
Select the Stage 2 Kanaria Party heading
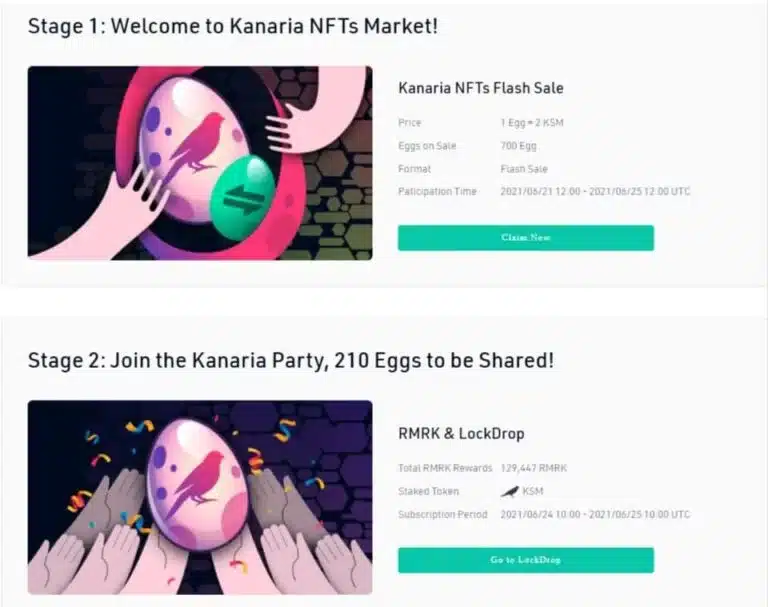(x=290, y=360)
